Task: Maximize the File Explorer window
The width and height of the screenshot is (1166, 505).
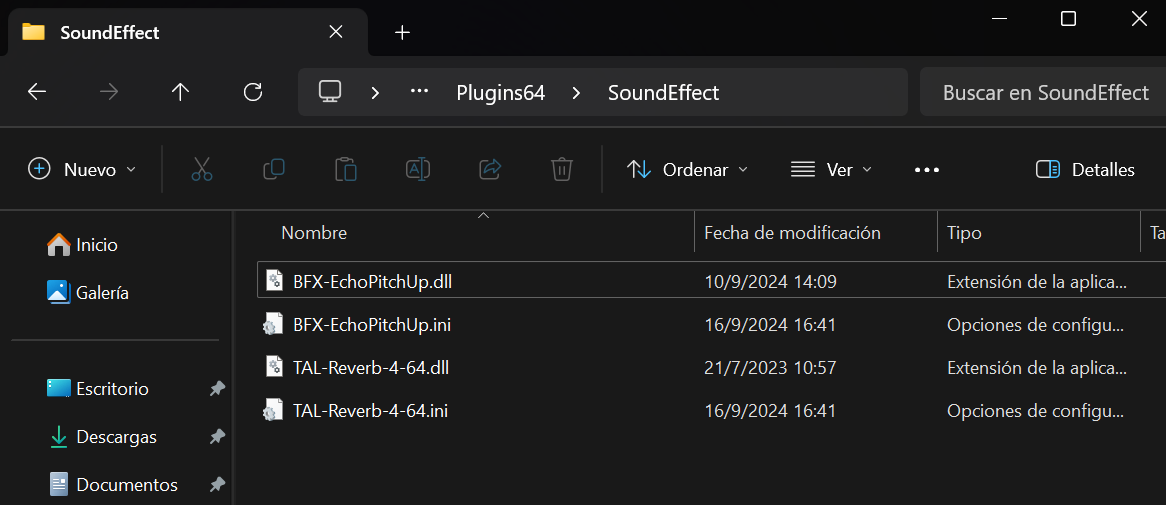Action: (x=1068, y=19)
